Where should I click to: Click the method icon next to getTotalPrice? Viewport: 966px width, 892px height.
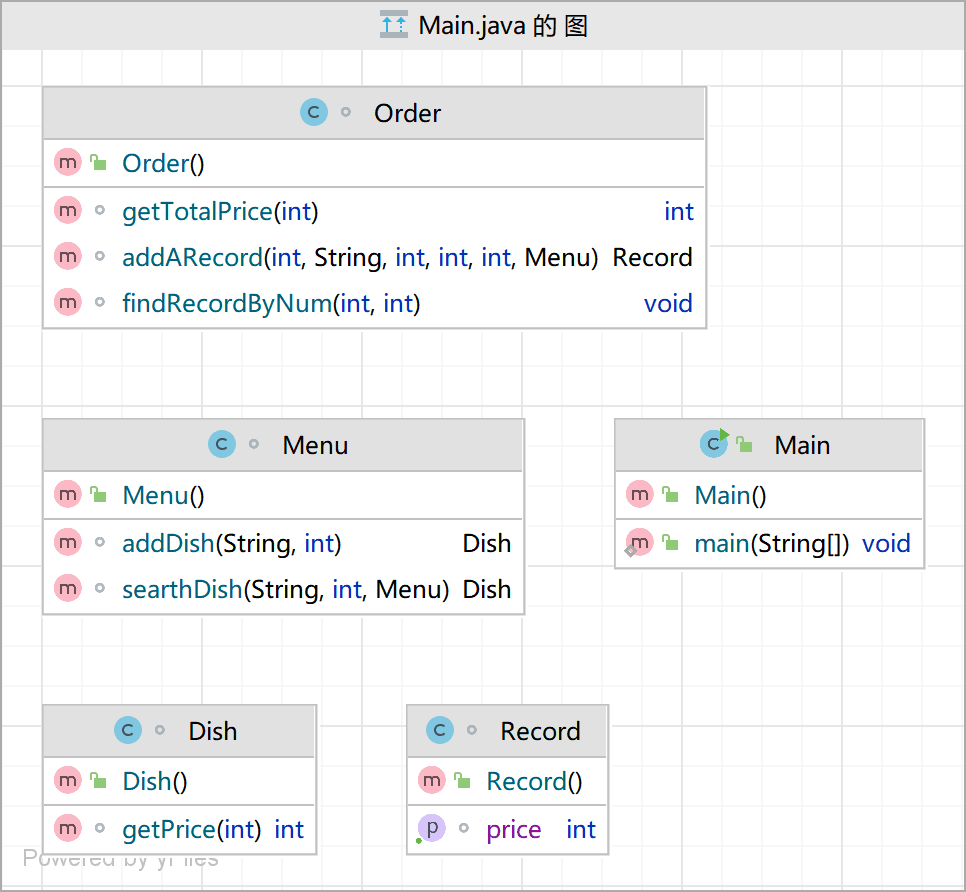click(x=68, y=211)
